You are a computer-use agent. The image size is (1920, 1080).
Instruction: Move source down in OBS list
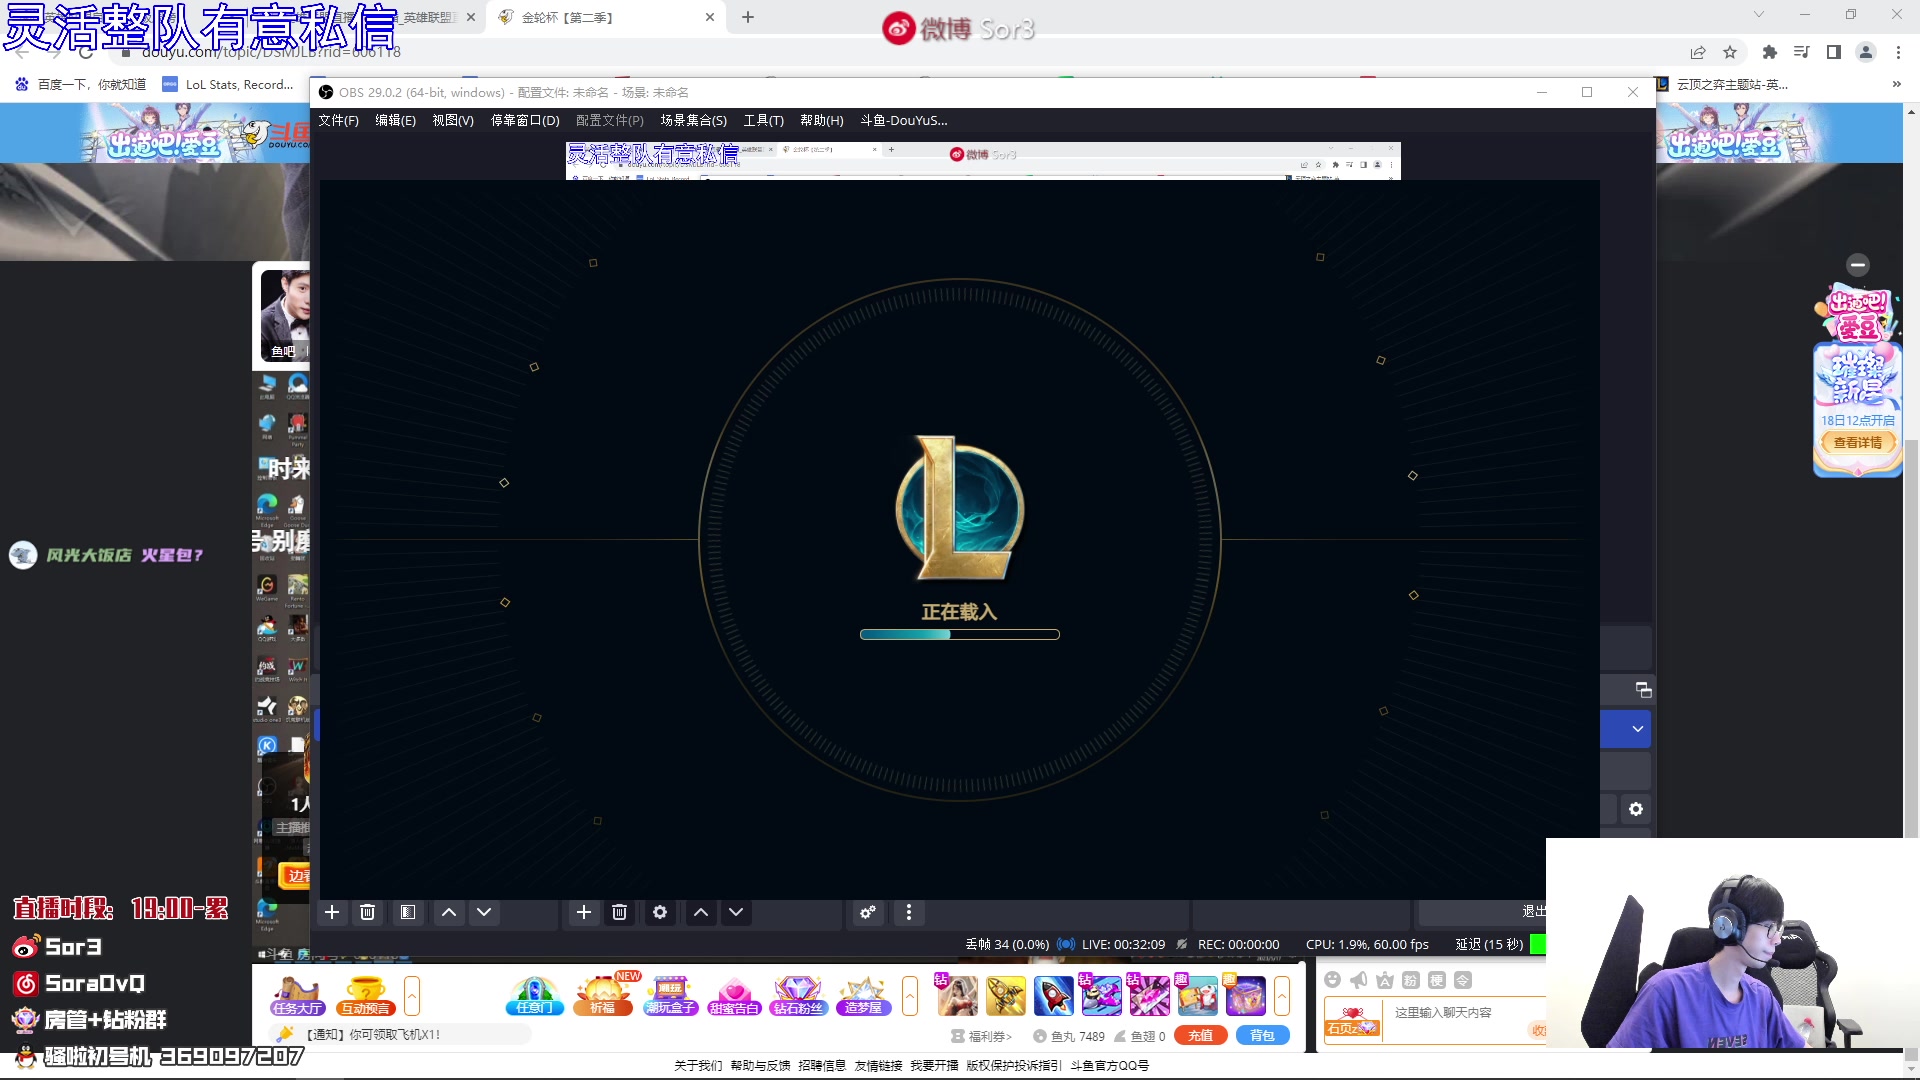(x=736, y=912)
